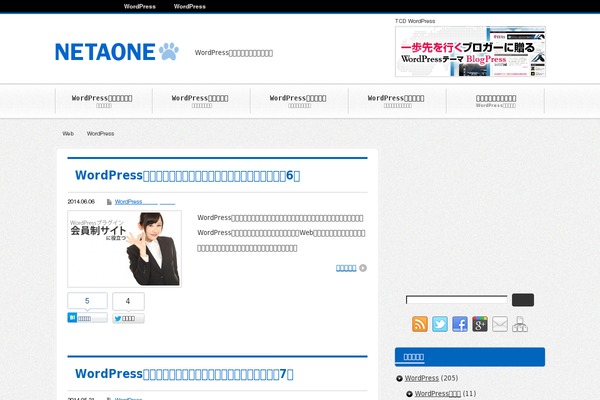Screen dimensions: 600x400
Task: Open the orange RSS feed icon
Action: [420, 324]
